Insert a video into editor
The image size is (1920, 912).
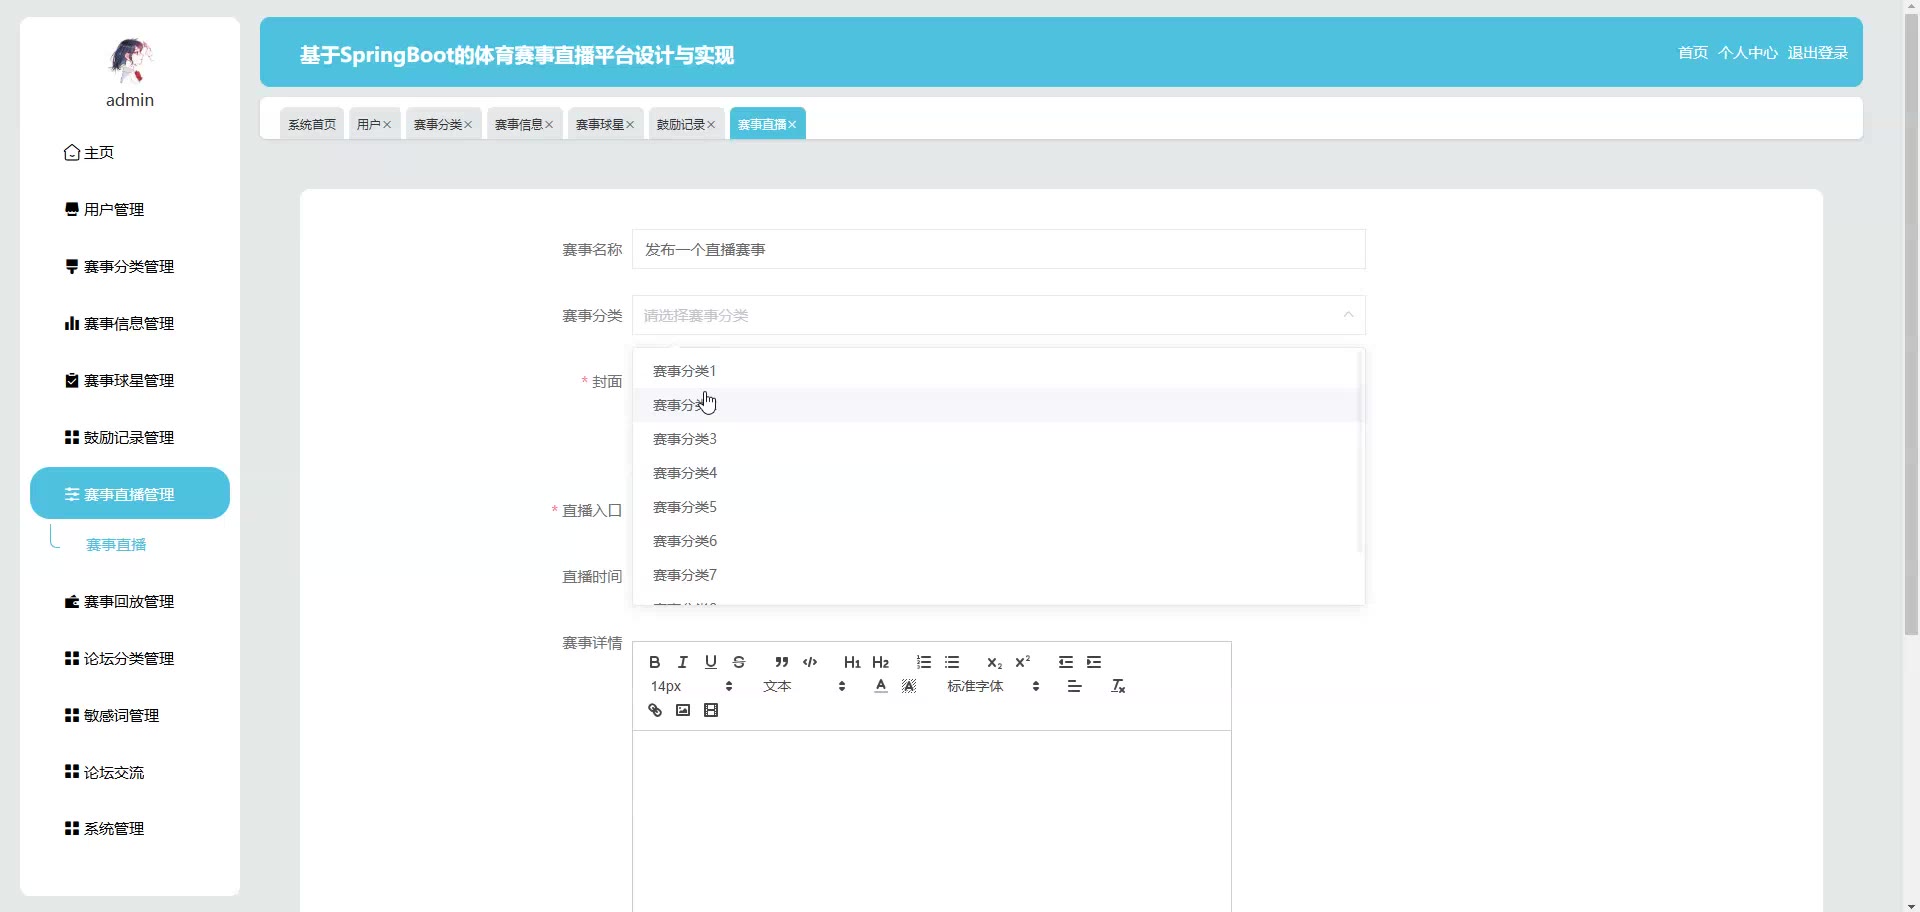click(711, 710)
